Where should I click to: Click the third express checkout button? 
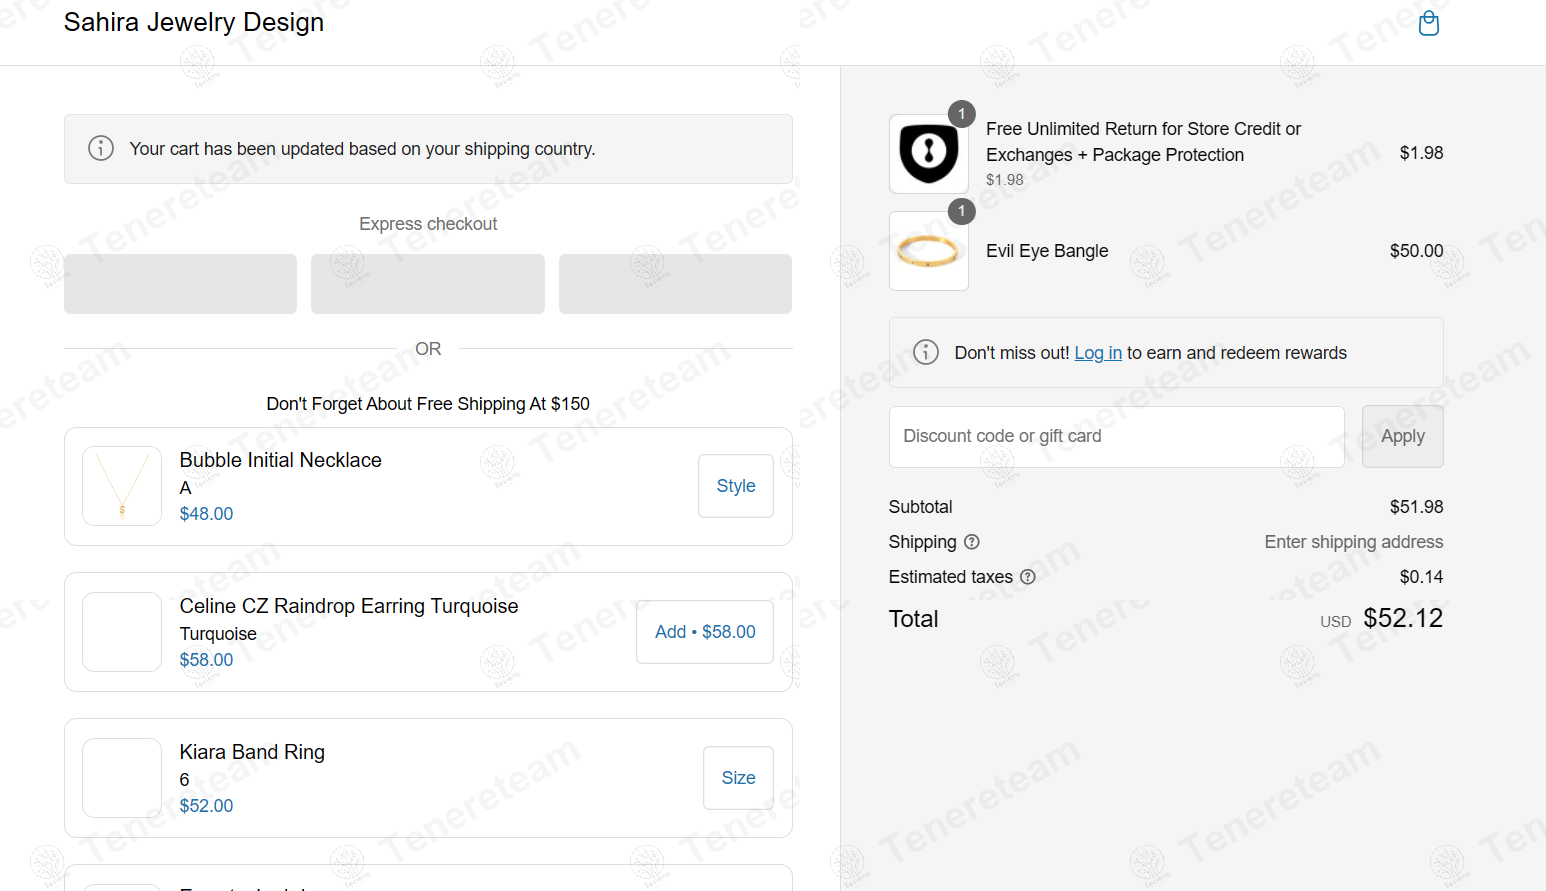click(x=675, y=284)
